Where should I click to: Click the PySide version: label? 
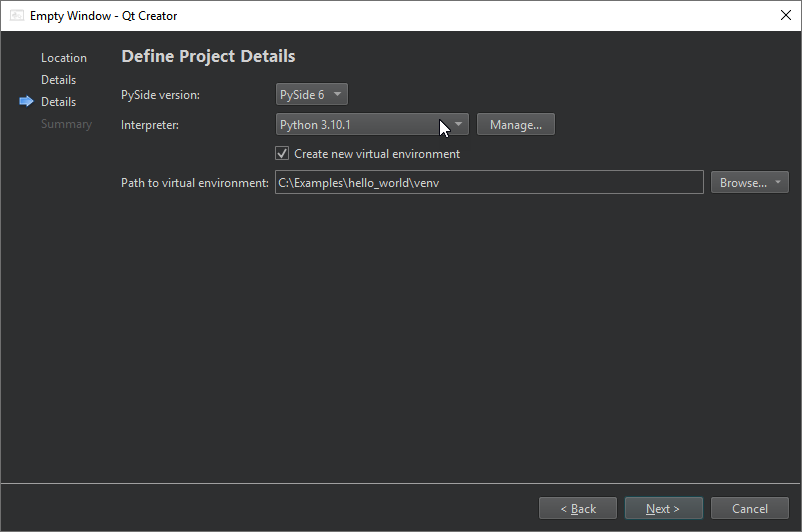(x=160, y=95)
